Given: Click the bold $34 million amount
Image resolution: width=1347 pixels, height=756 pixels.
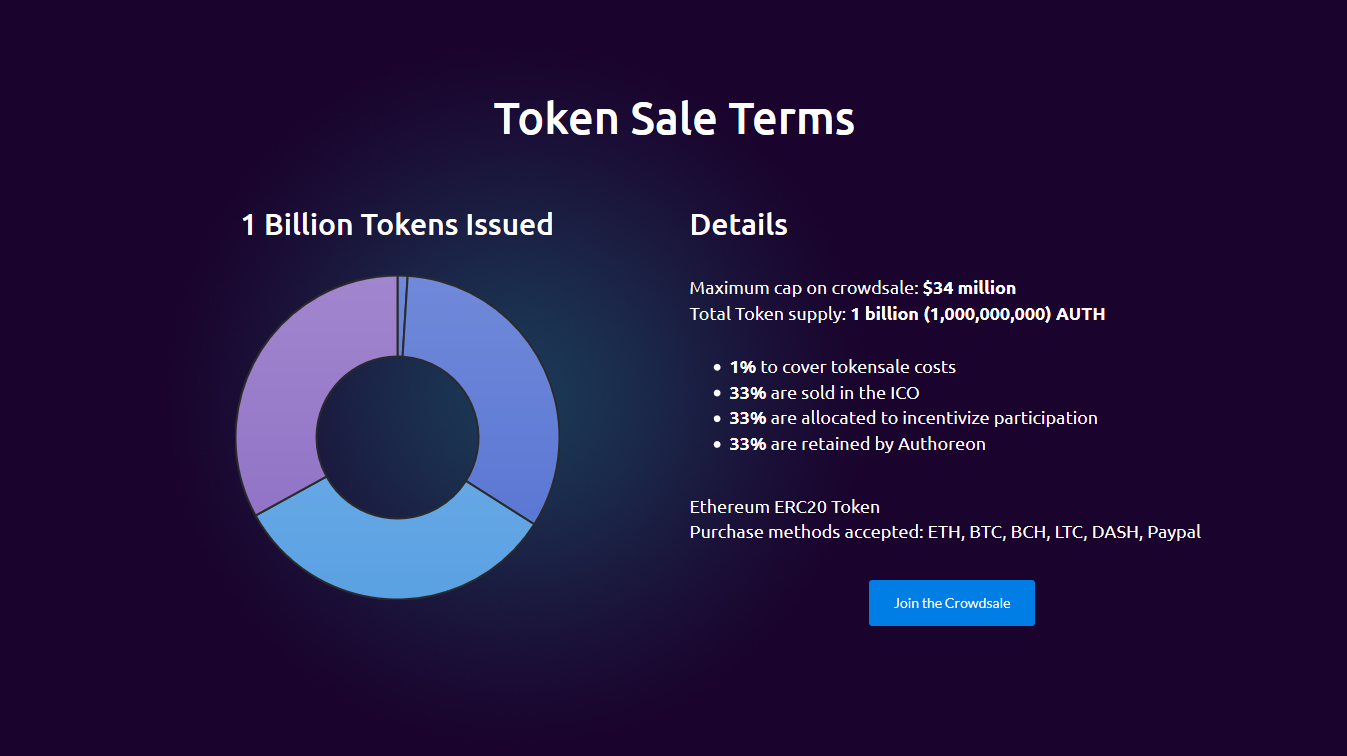Looking at the screenshot, I should (968, 288).
